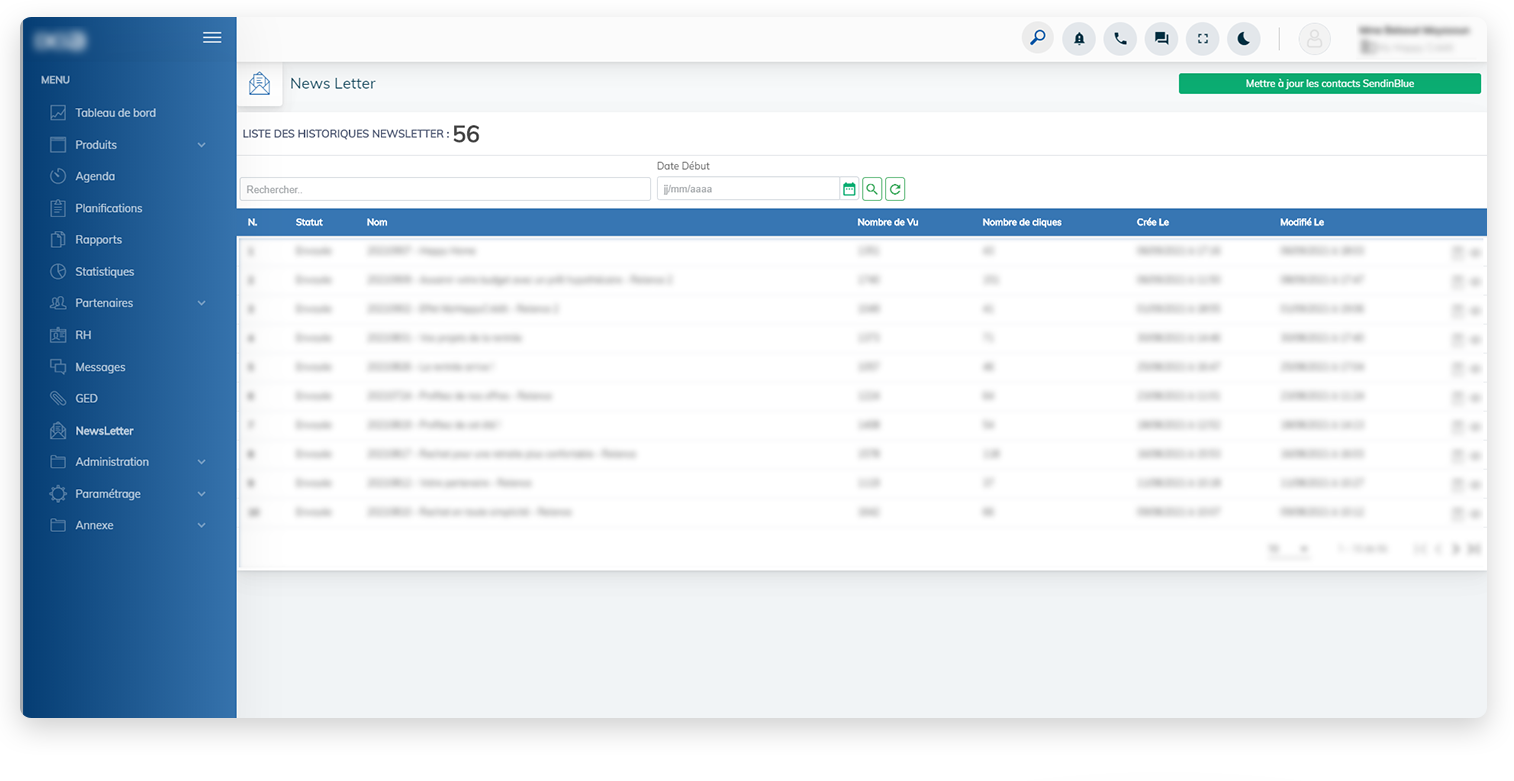Viewport: 1514px width, 781px height.
Task: Toggle dark mode moon icon
Action: [1244, 39]
